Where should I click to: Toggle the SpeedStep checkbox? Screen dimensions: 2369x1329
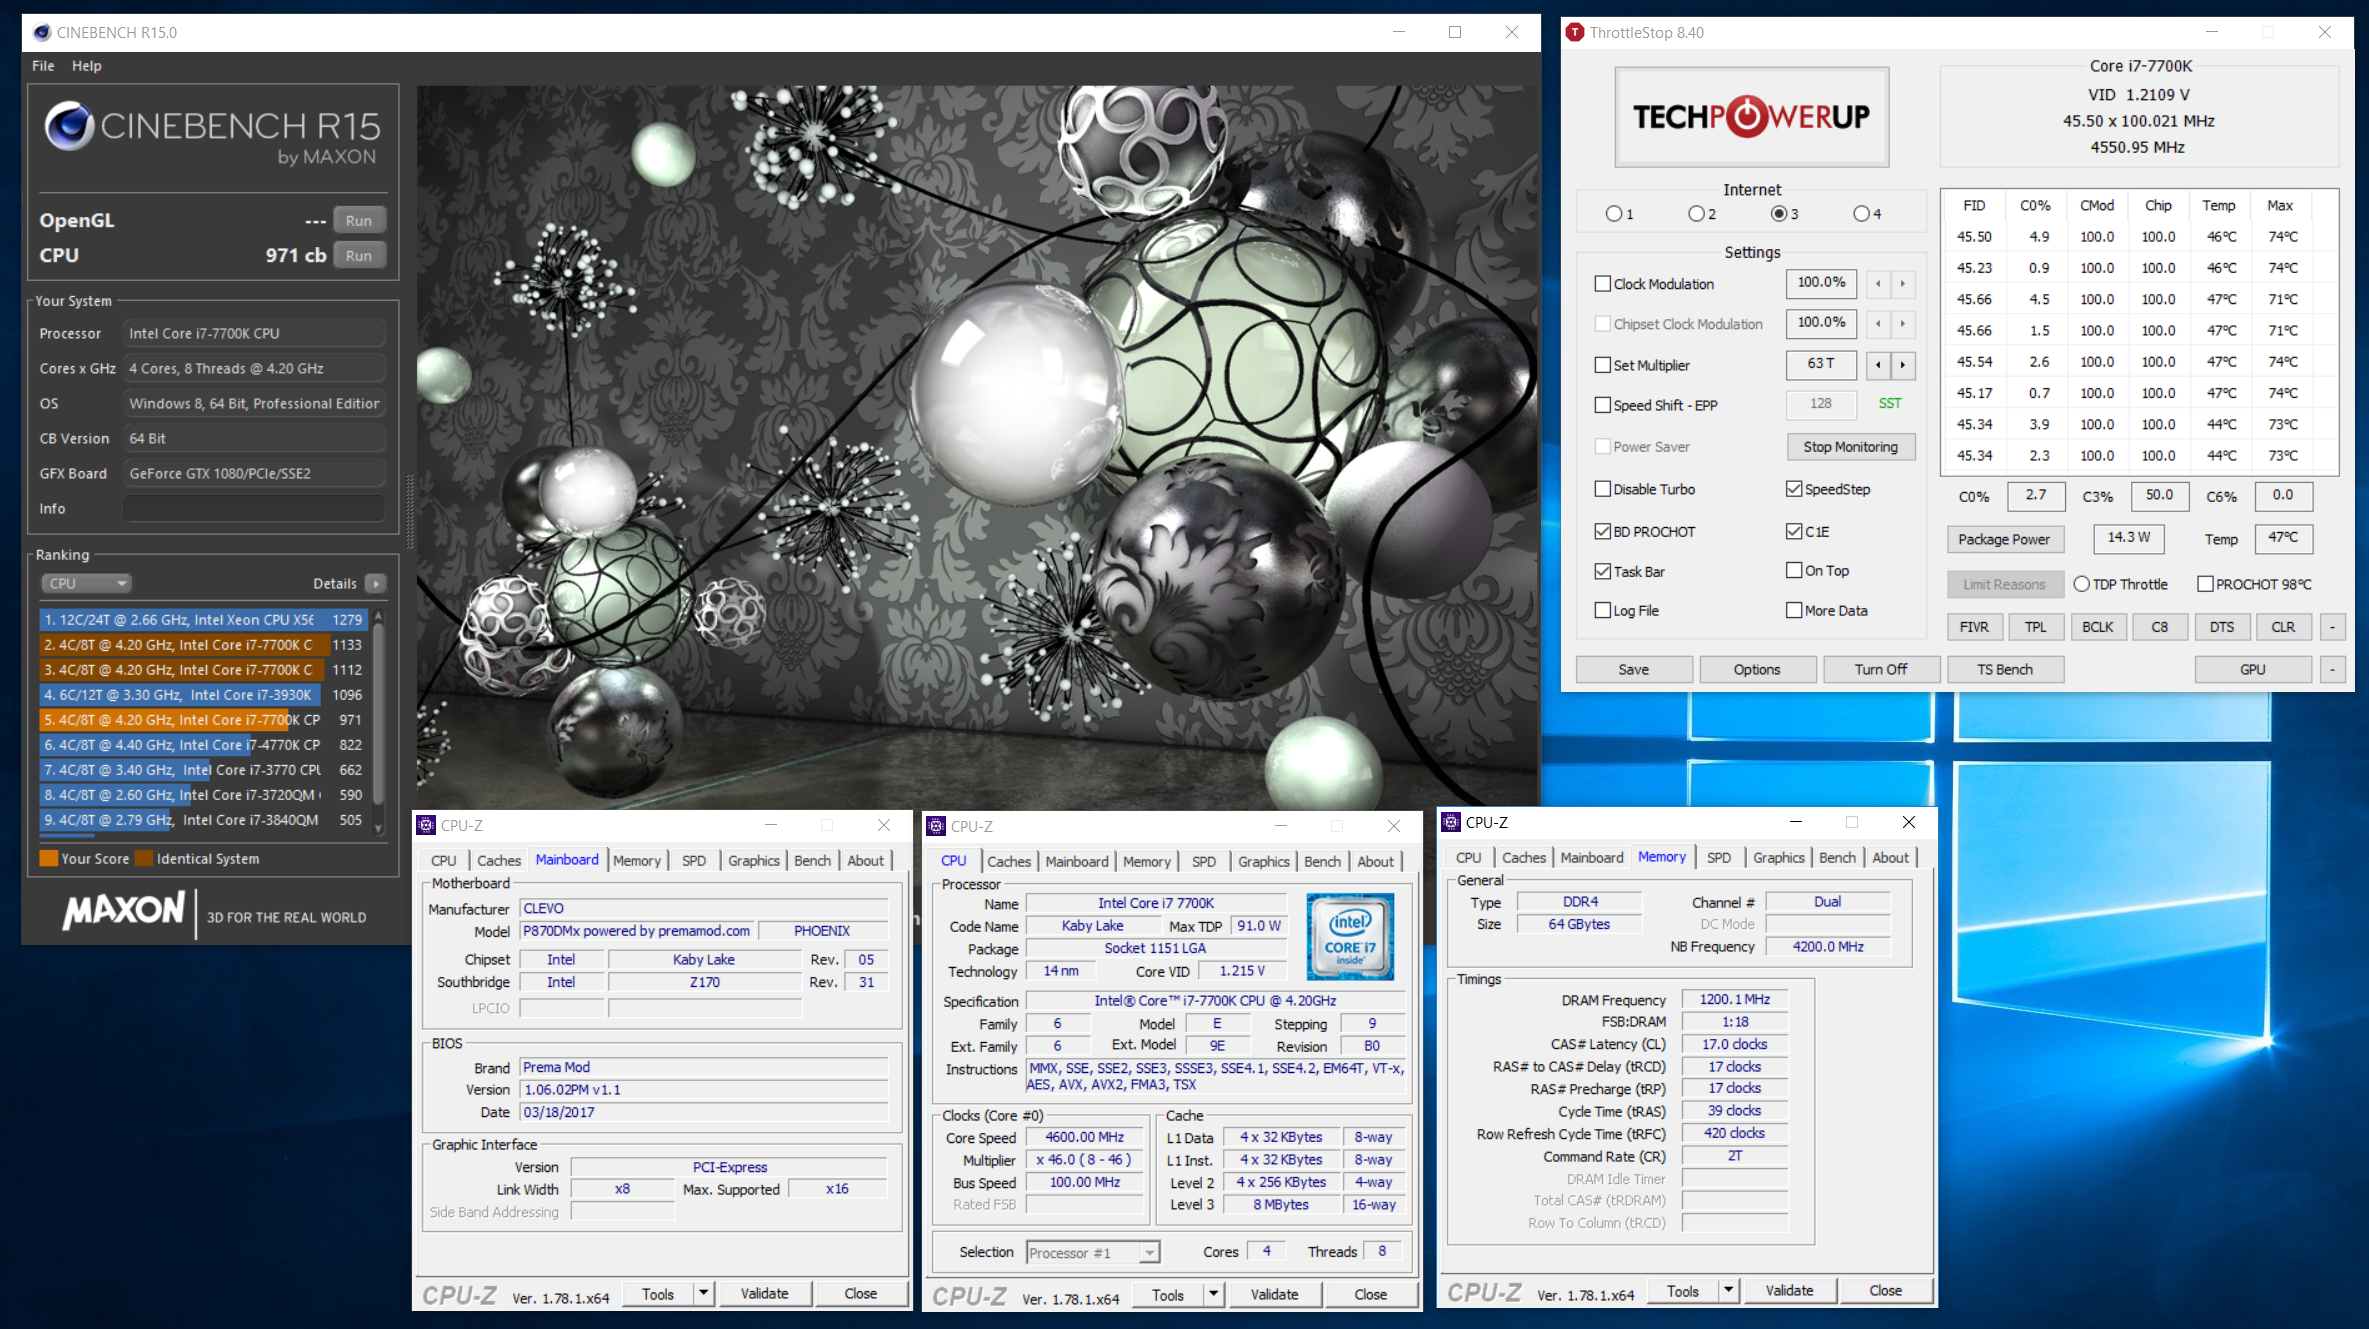[1794, 489]
